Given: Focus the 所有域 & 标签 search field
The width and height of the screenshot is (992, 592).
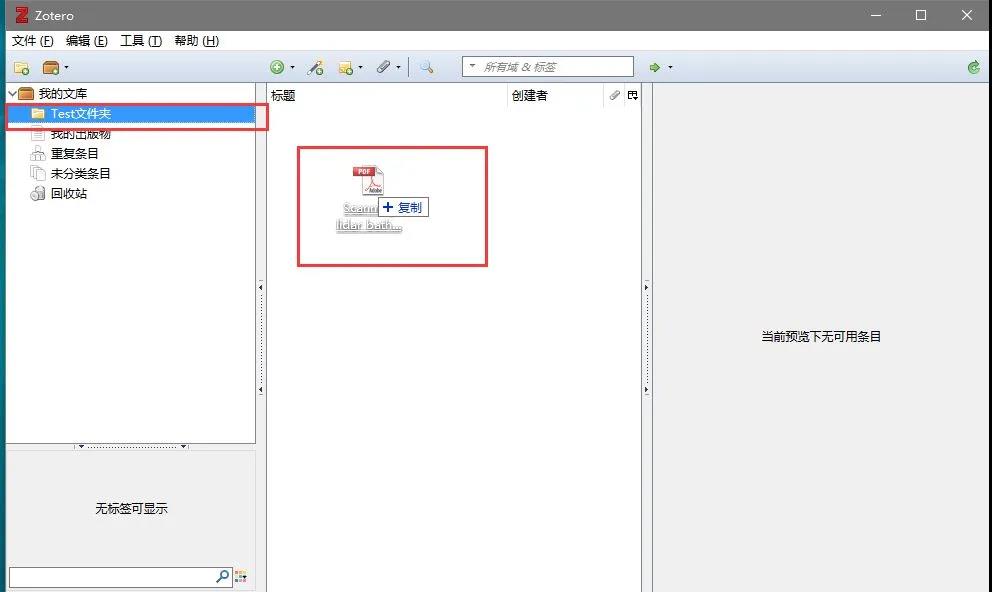Looking at the screenshot, I should tap(548, 66).
